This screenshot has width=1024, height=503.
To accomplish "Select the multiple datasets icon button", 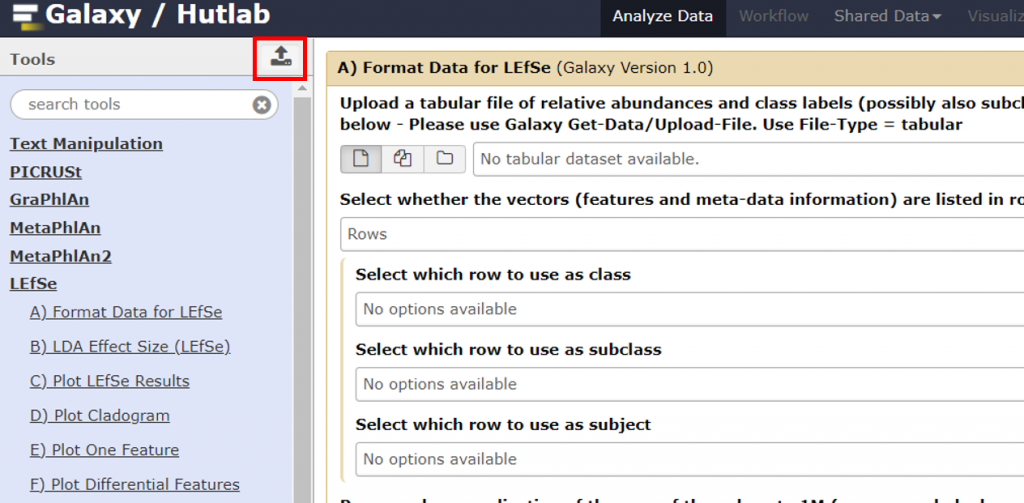I will click(x=403, y=159).
